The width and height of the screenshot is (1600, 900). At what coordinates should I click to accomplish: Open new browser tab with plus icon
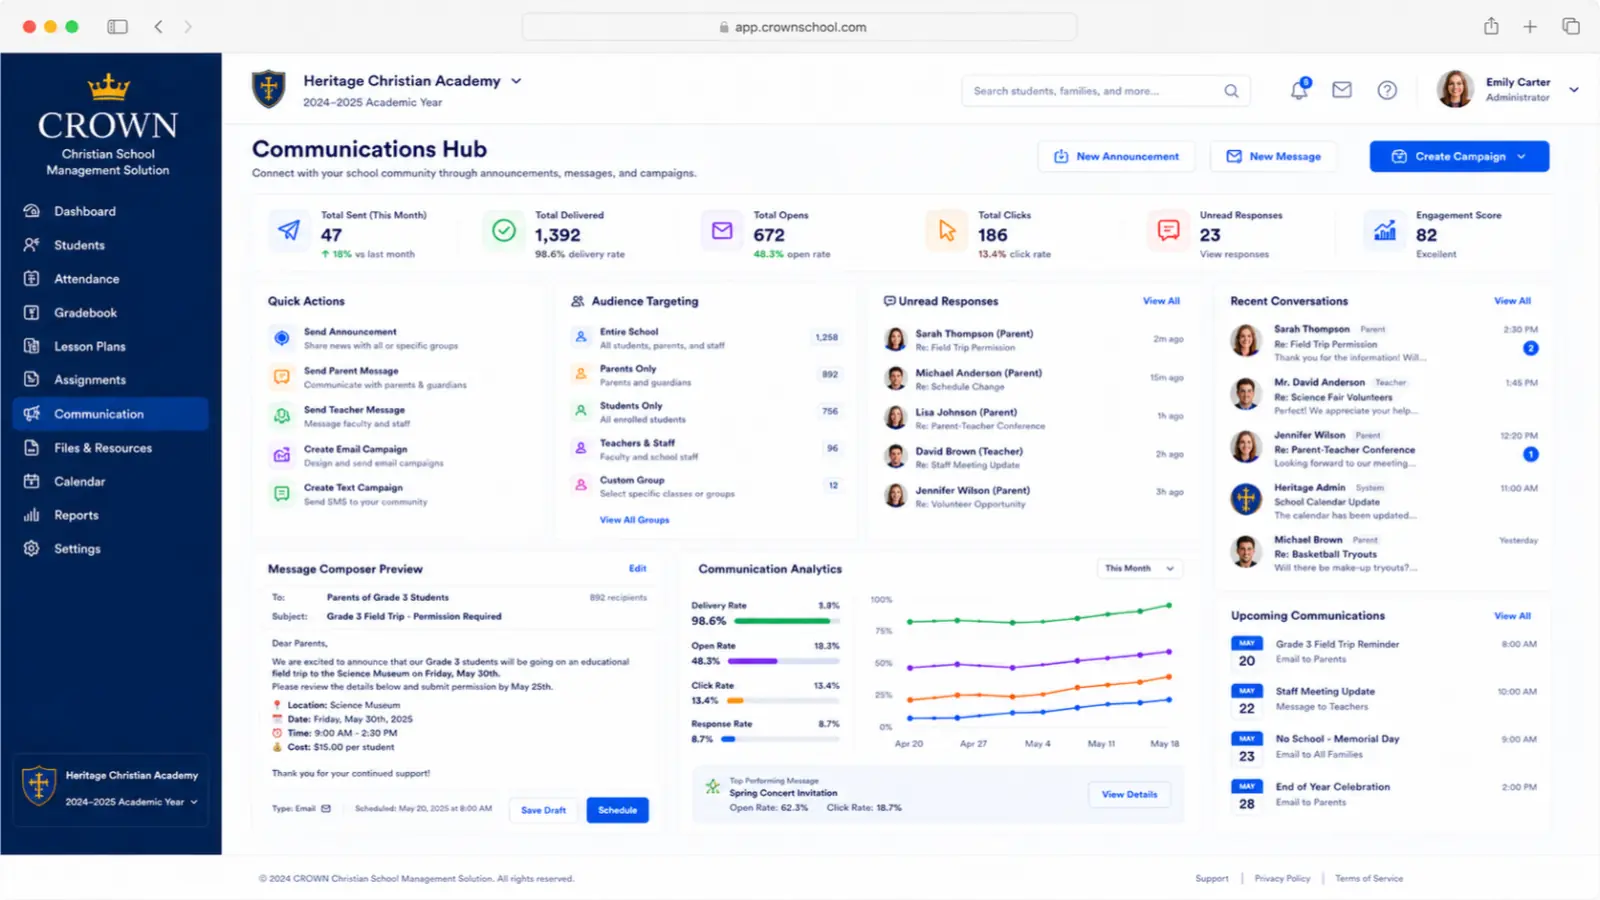point(1530,27)
